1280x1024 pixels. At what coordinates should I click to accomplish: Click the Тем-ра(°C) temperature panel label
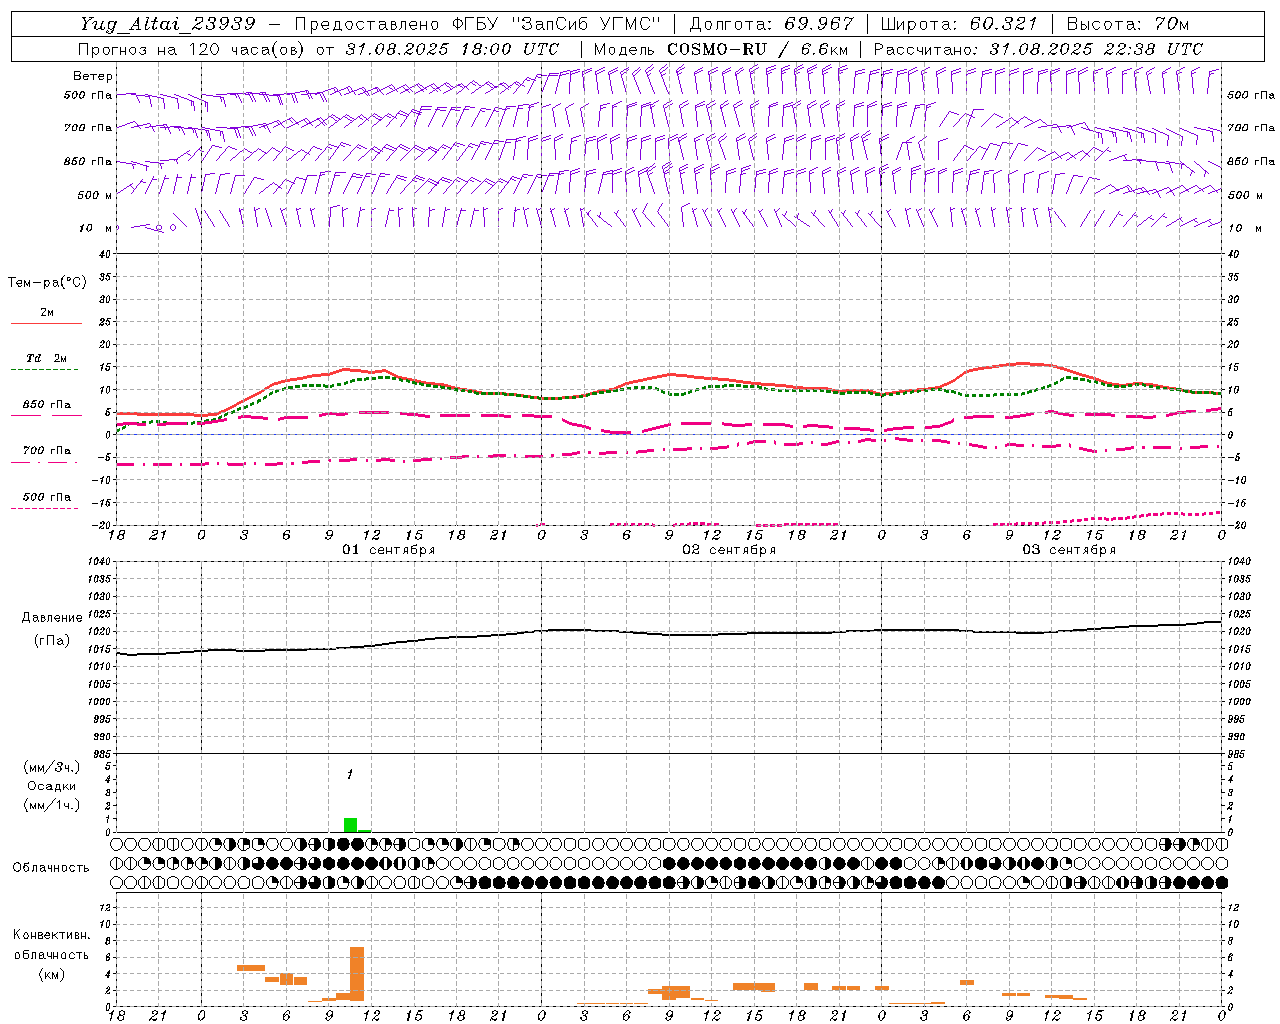47,283
